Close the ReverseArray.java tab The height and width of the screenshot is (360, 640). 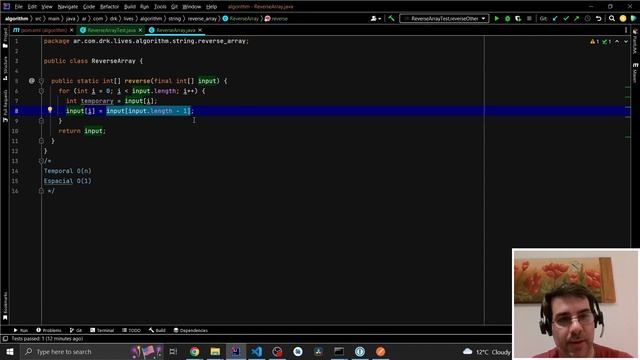coord(200,30)
